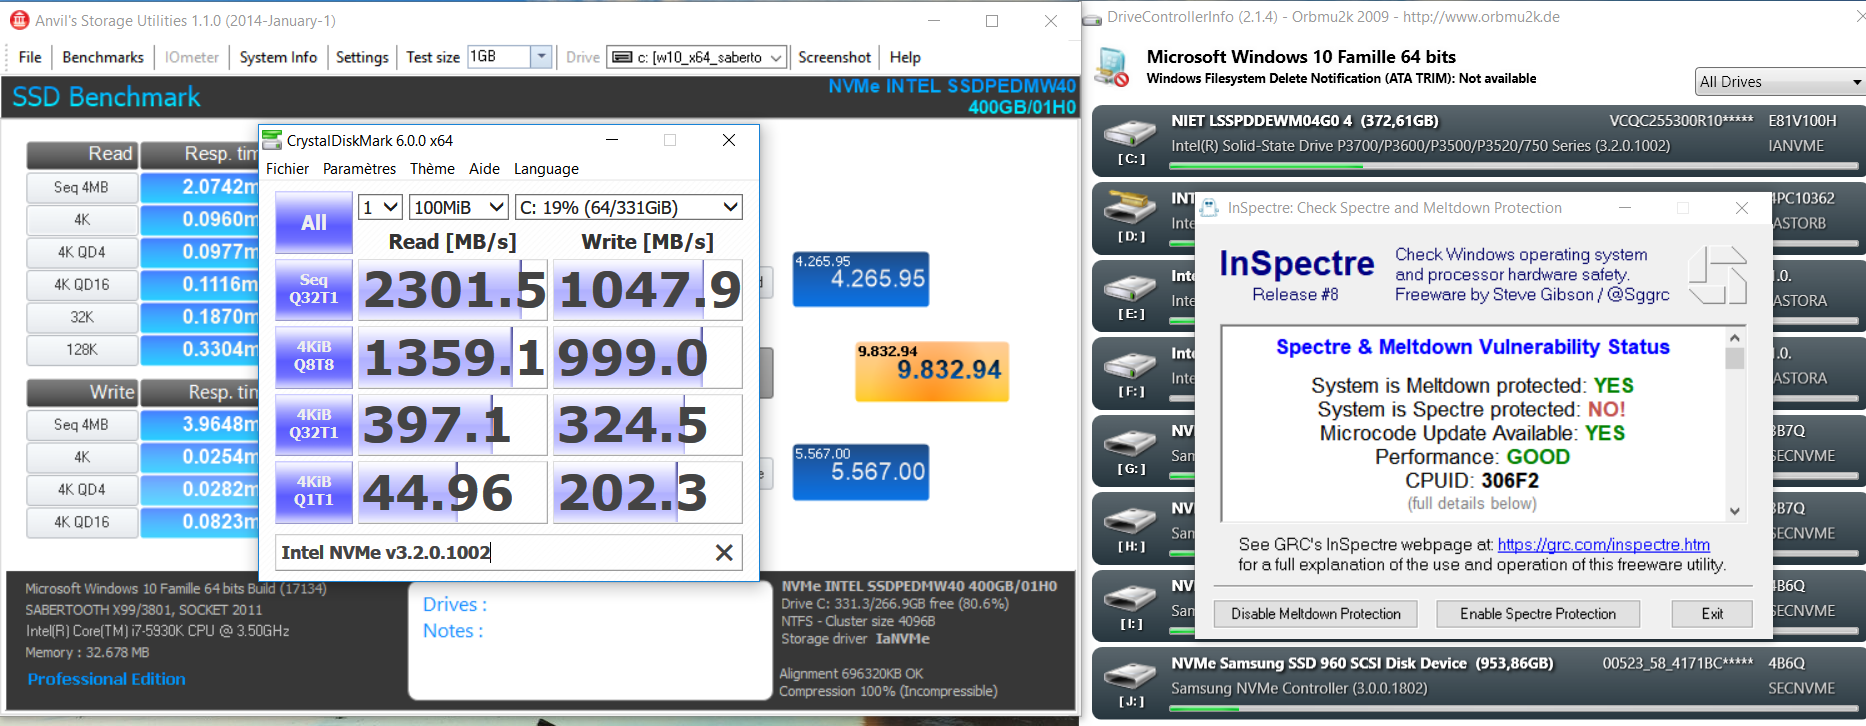
Task: Click the 5.567.00 write score box
Action: point(861,472)
